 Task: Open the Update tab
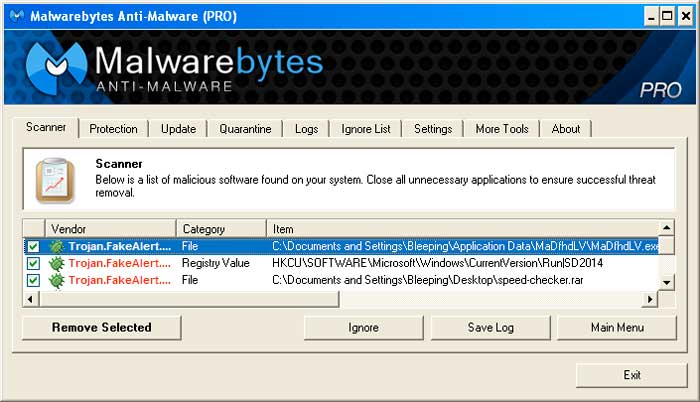coord(178,129)
